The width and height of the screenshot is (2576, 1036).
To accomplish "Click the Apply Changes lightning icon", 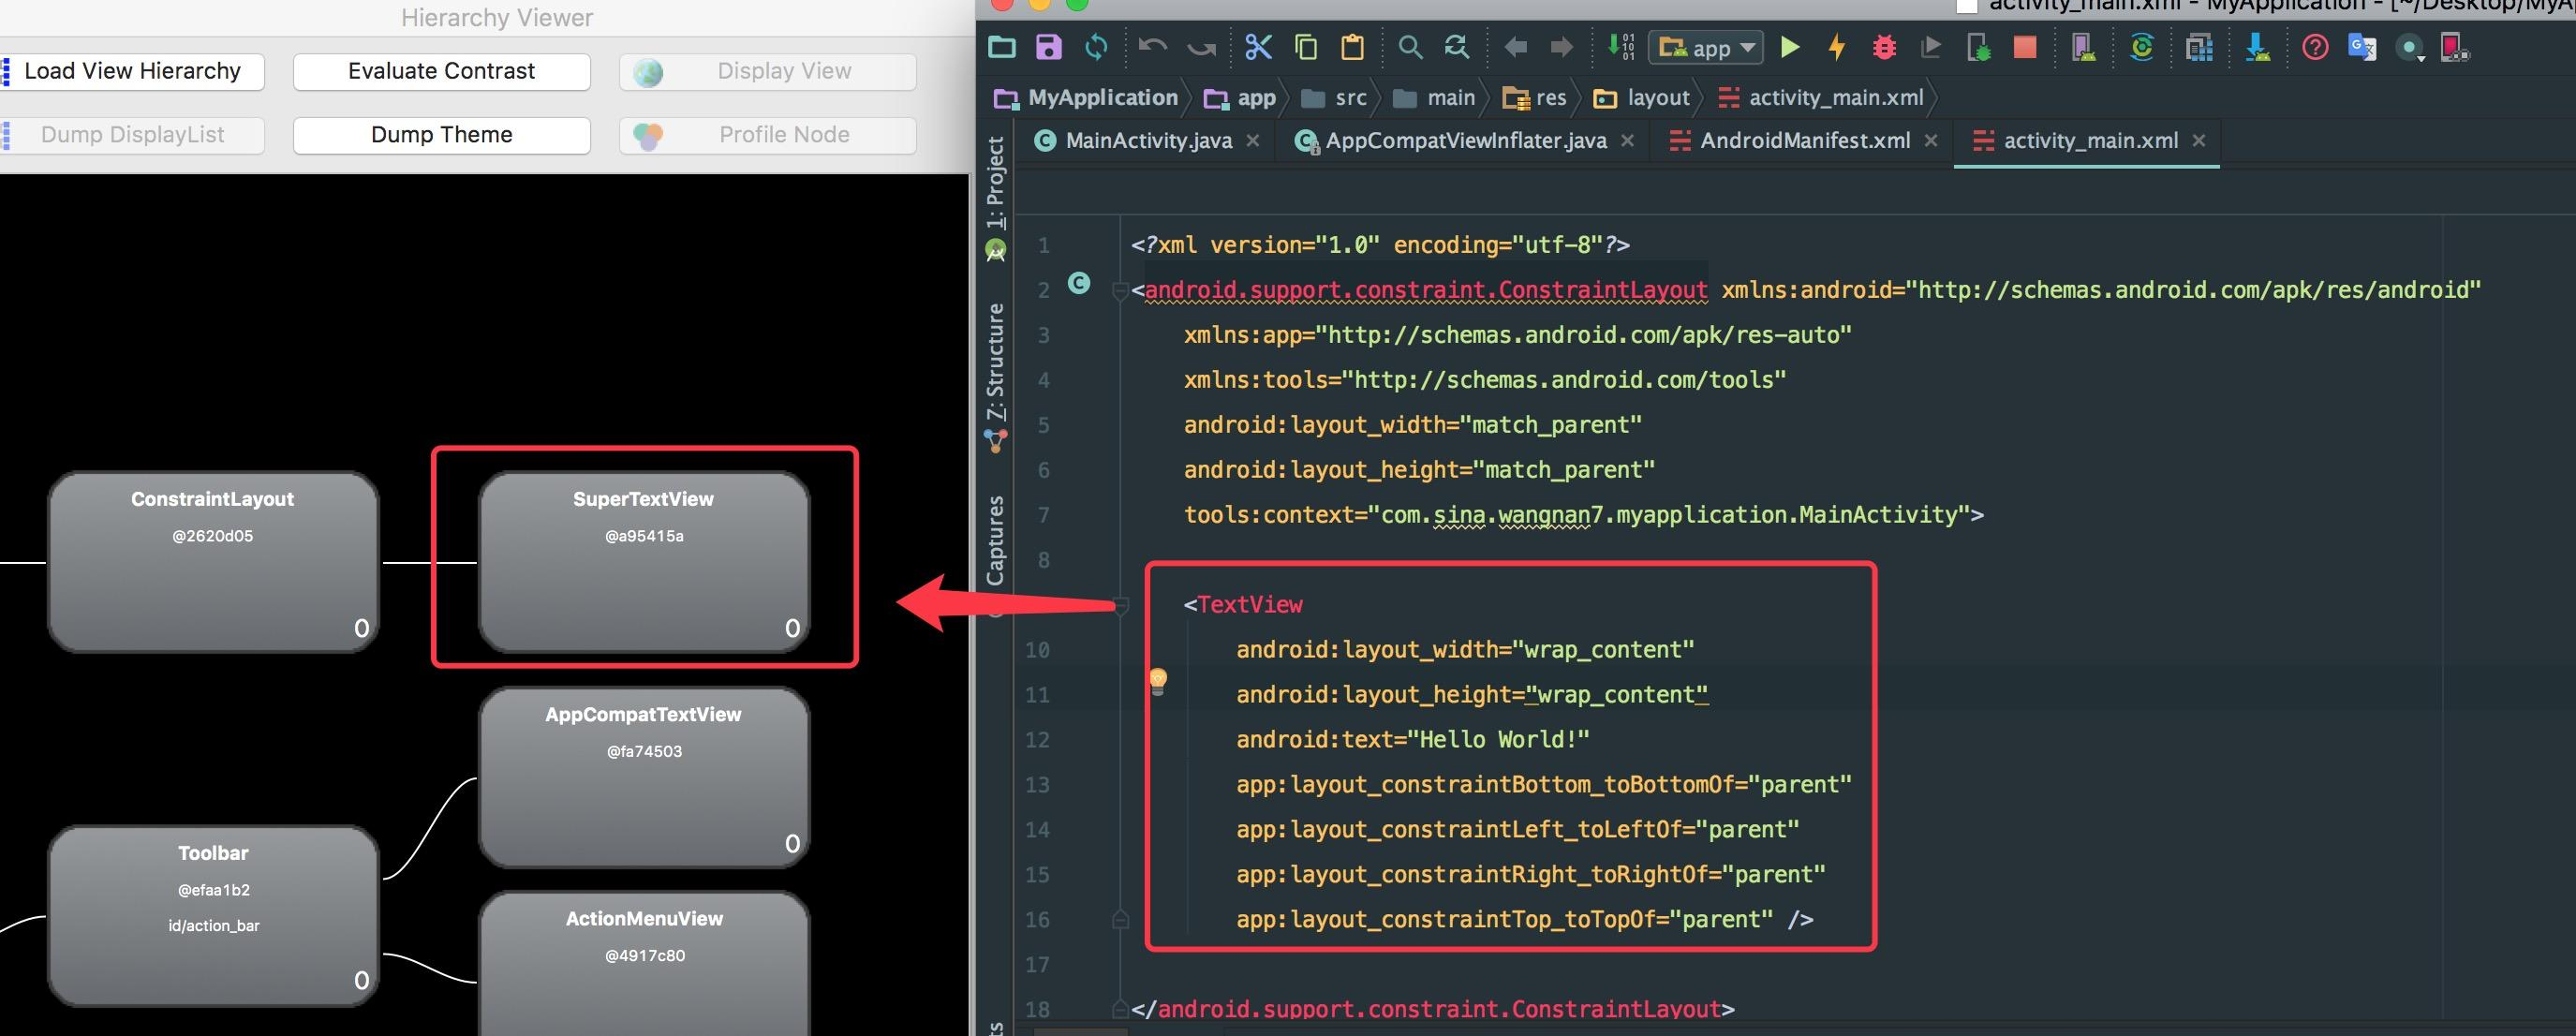I will [x=1836, y=47].
